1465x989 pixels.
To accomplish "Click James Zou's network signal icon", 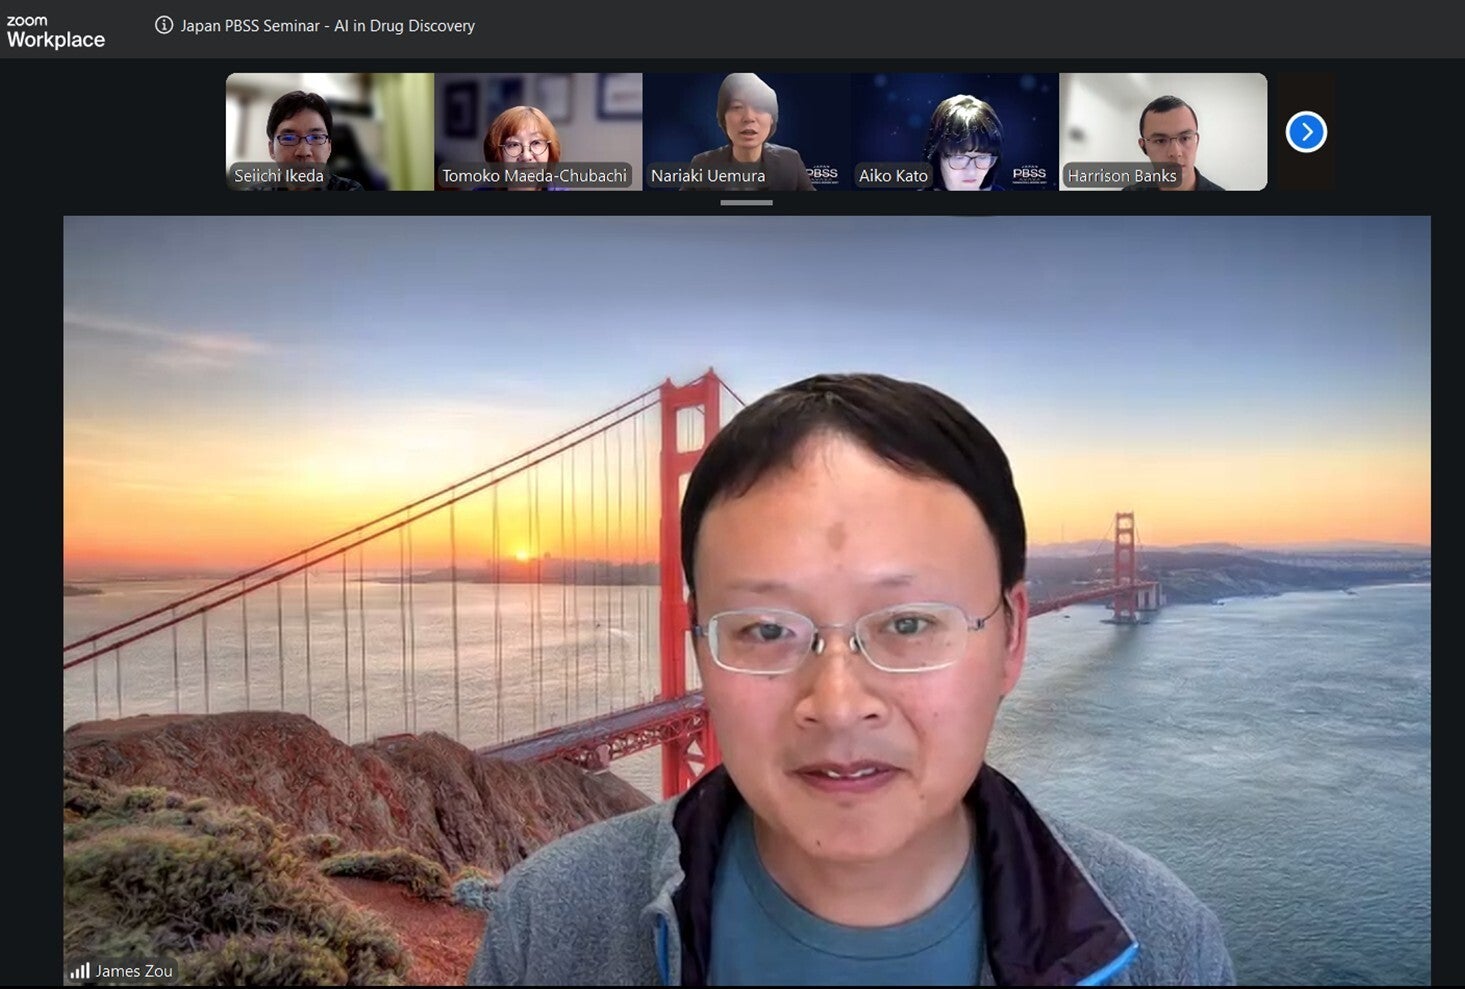I will pos(80,970).
